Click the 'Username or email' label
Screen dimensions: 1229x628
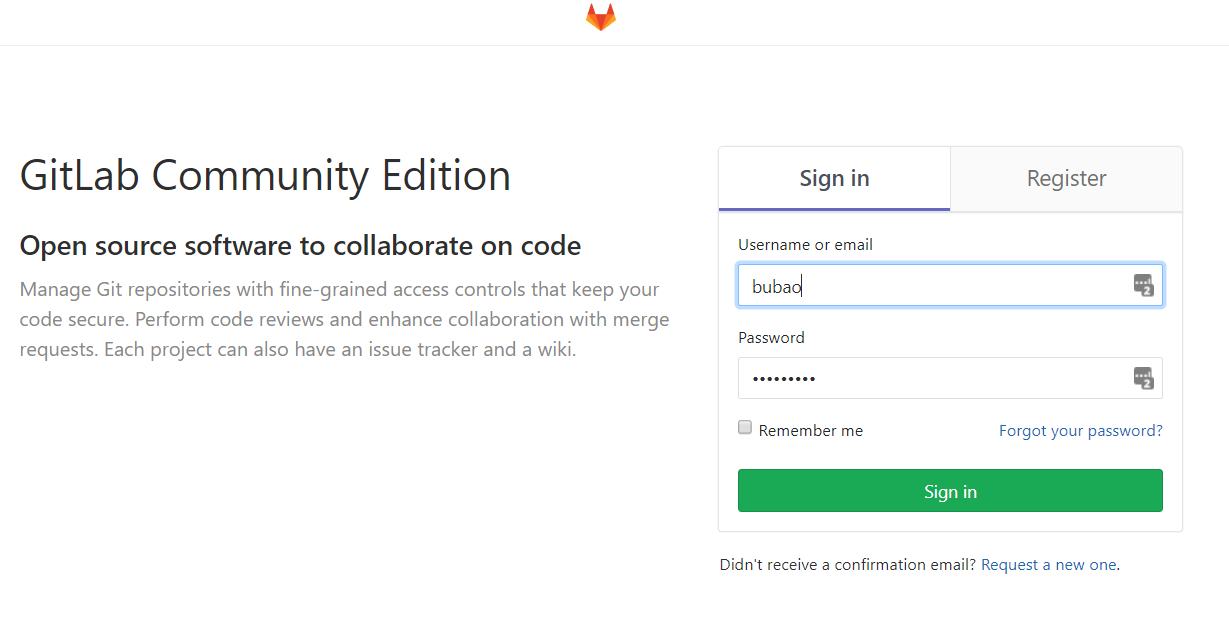tap(805, 245)
